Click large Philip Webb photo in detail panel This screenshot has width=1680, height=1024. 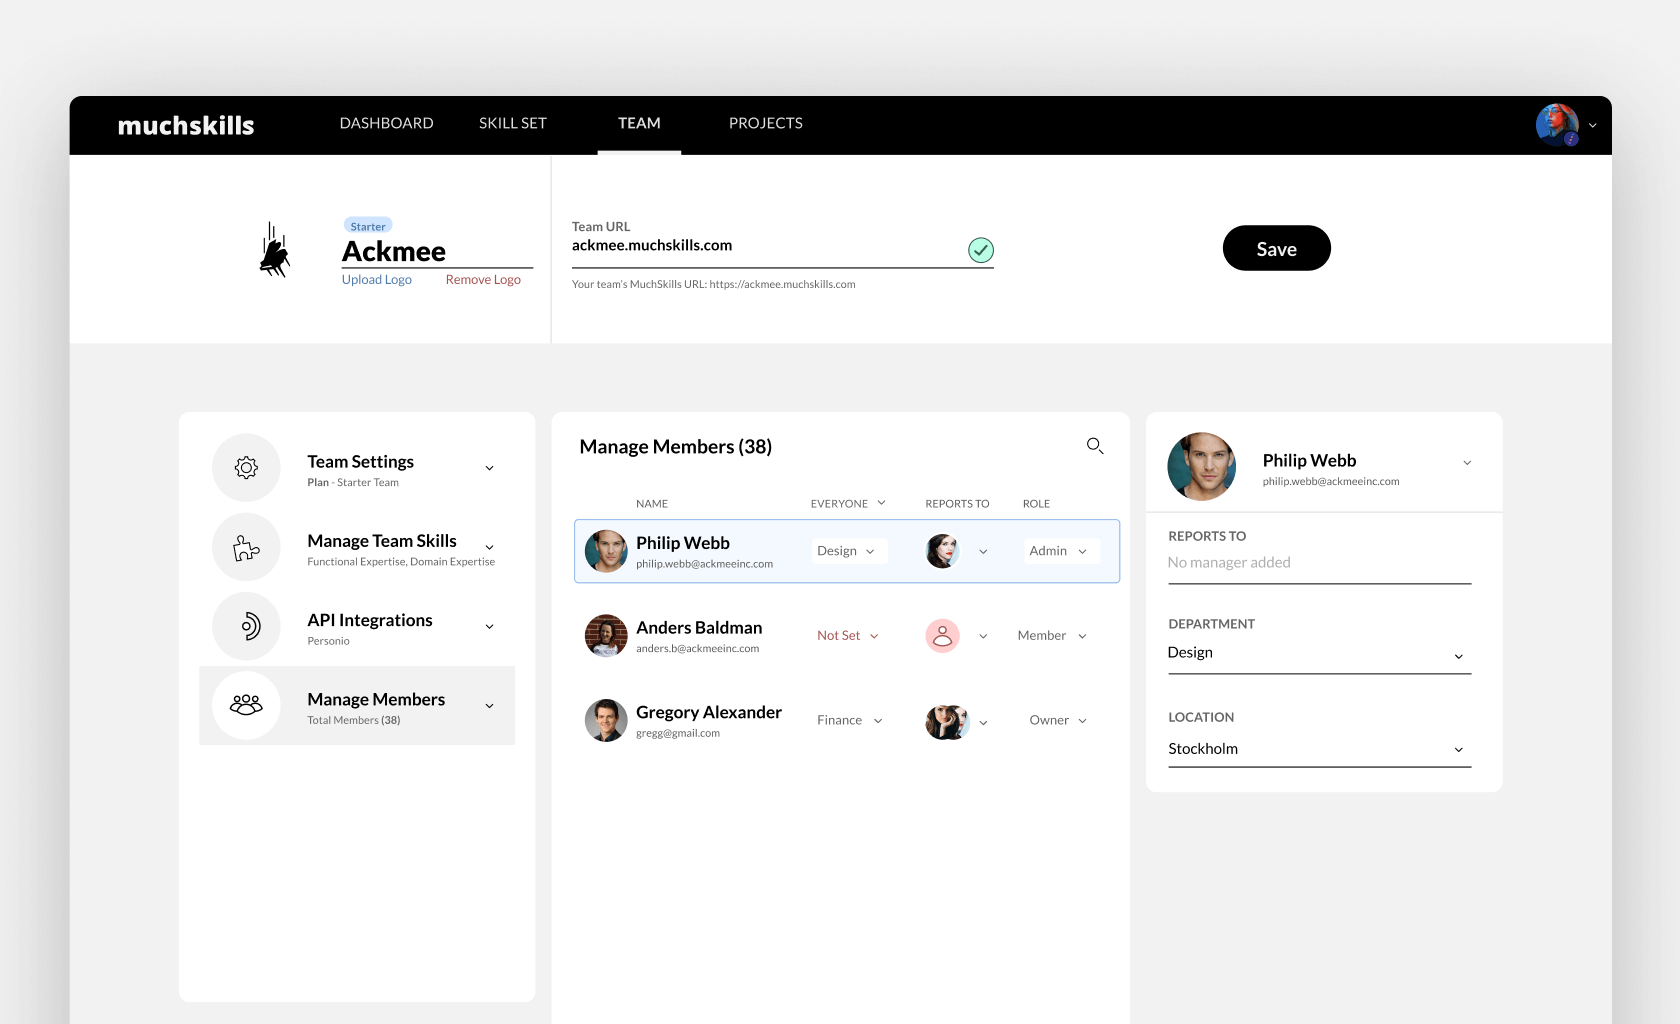[x=1202, y=466]
